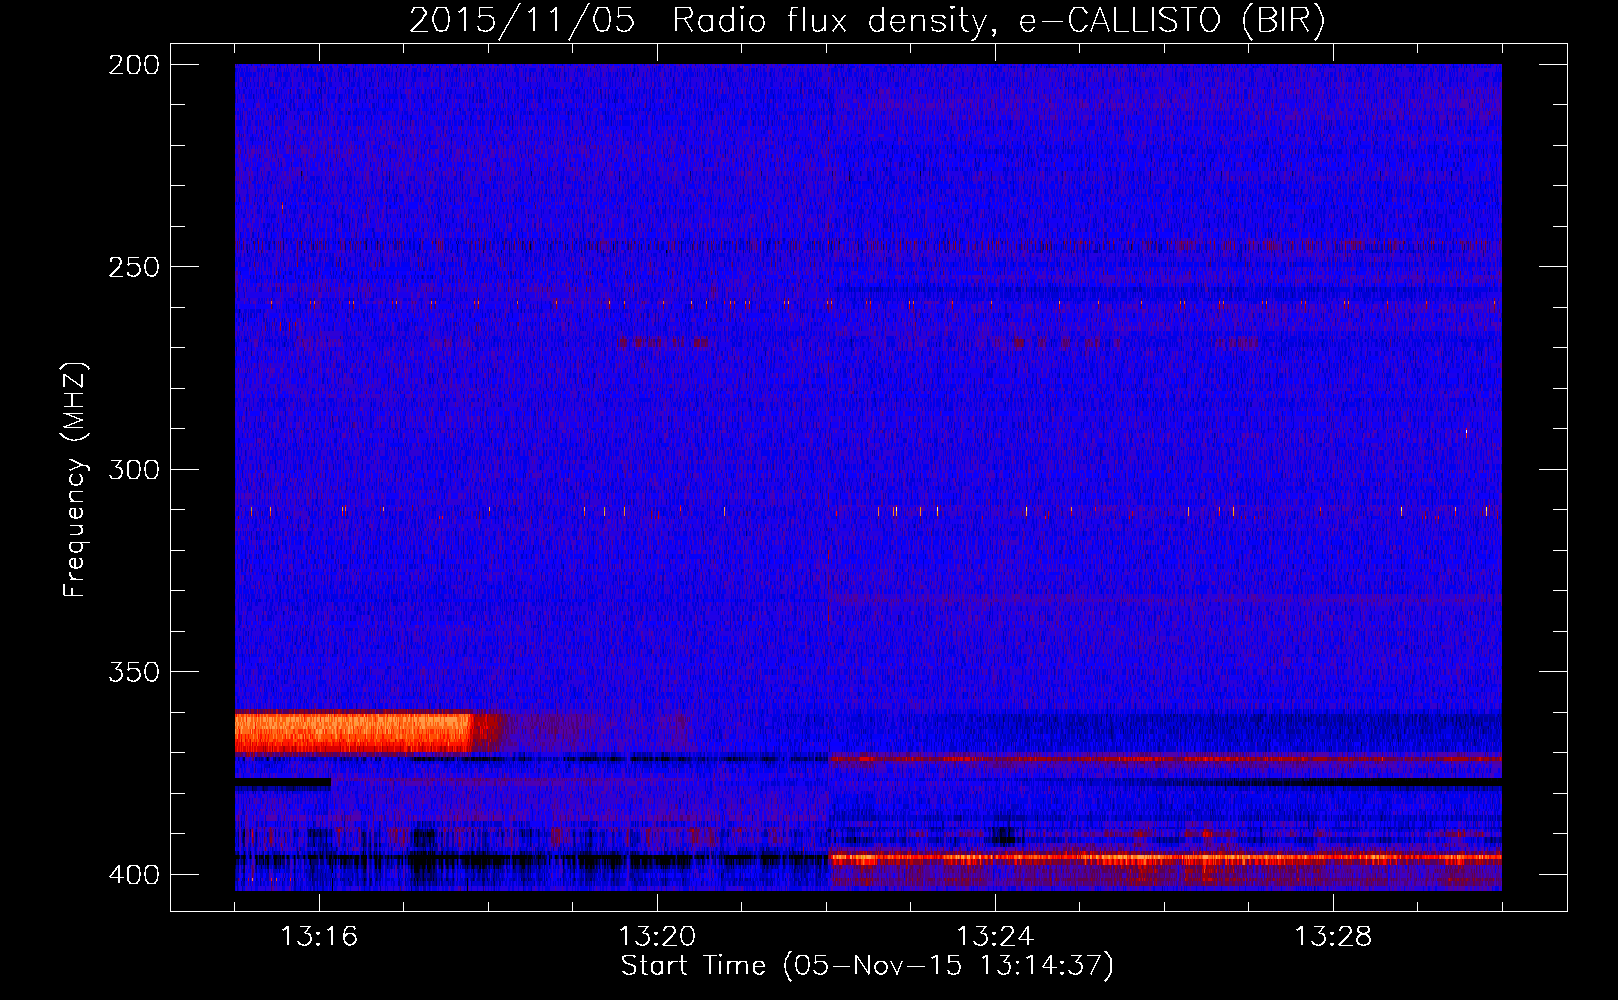This screenshot has width=1618, height=1000.
Task: Click the 13:24 time tick label
Action: (x=995, y=937)
